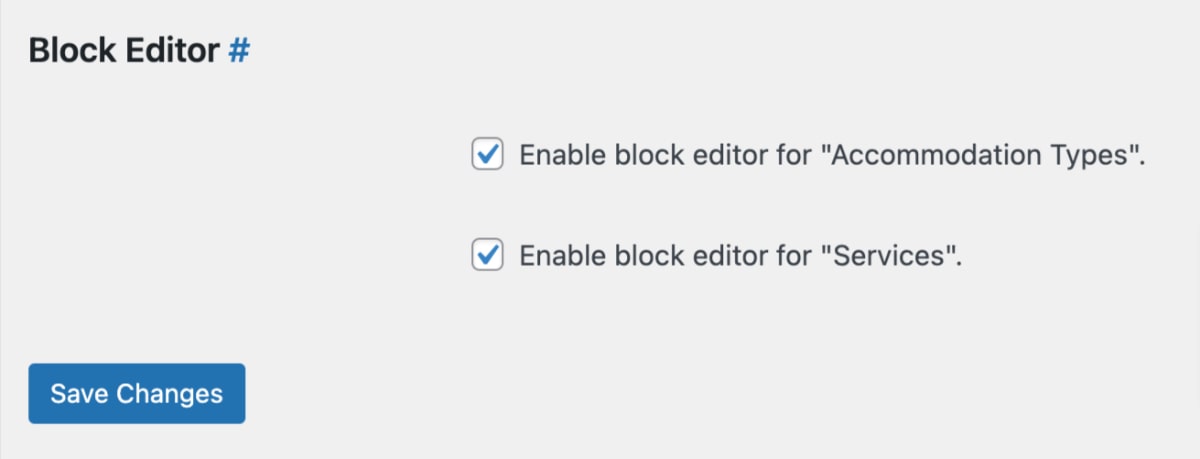The image size is (1200, 459).
Task: Disable block editor for Services
Action: pos(487,255)
